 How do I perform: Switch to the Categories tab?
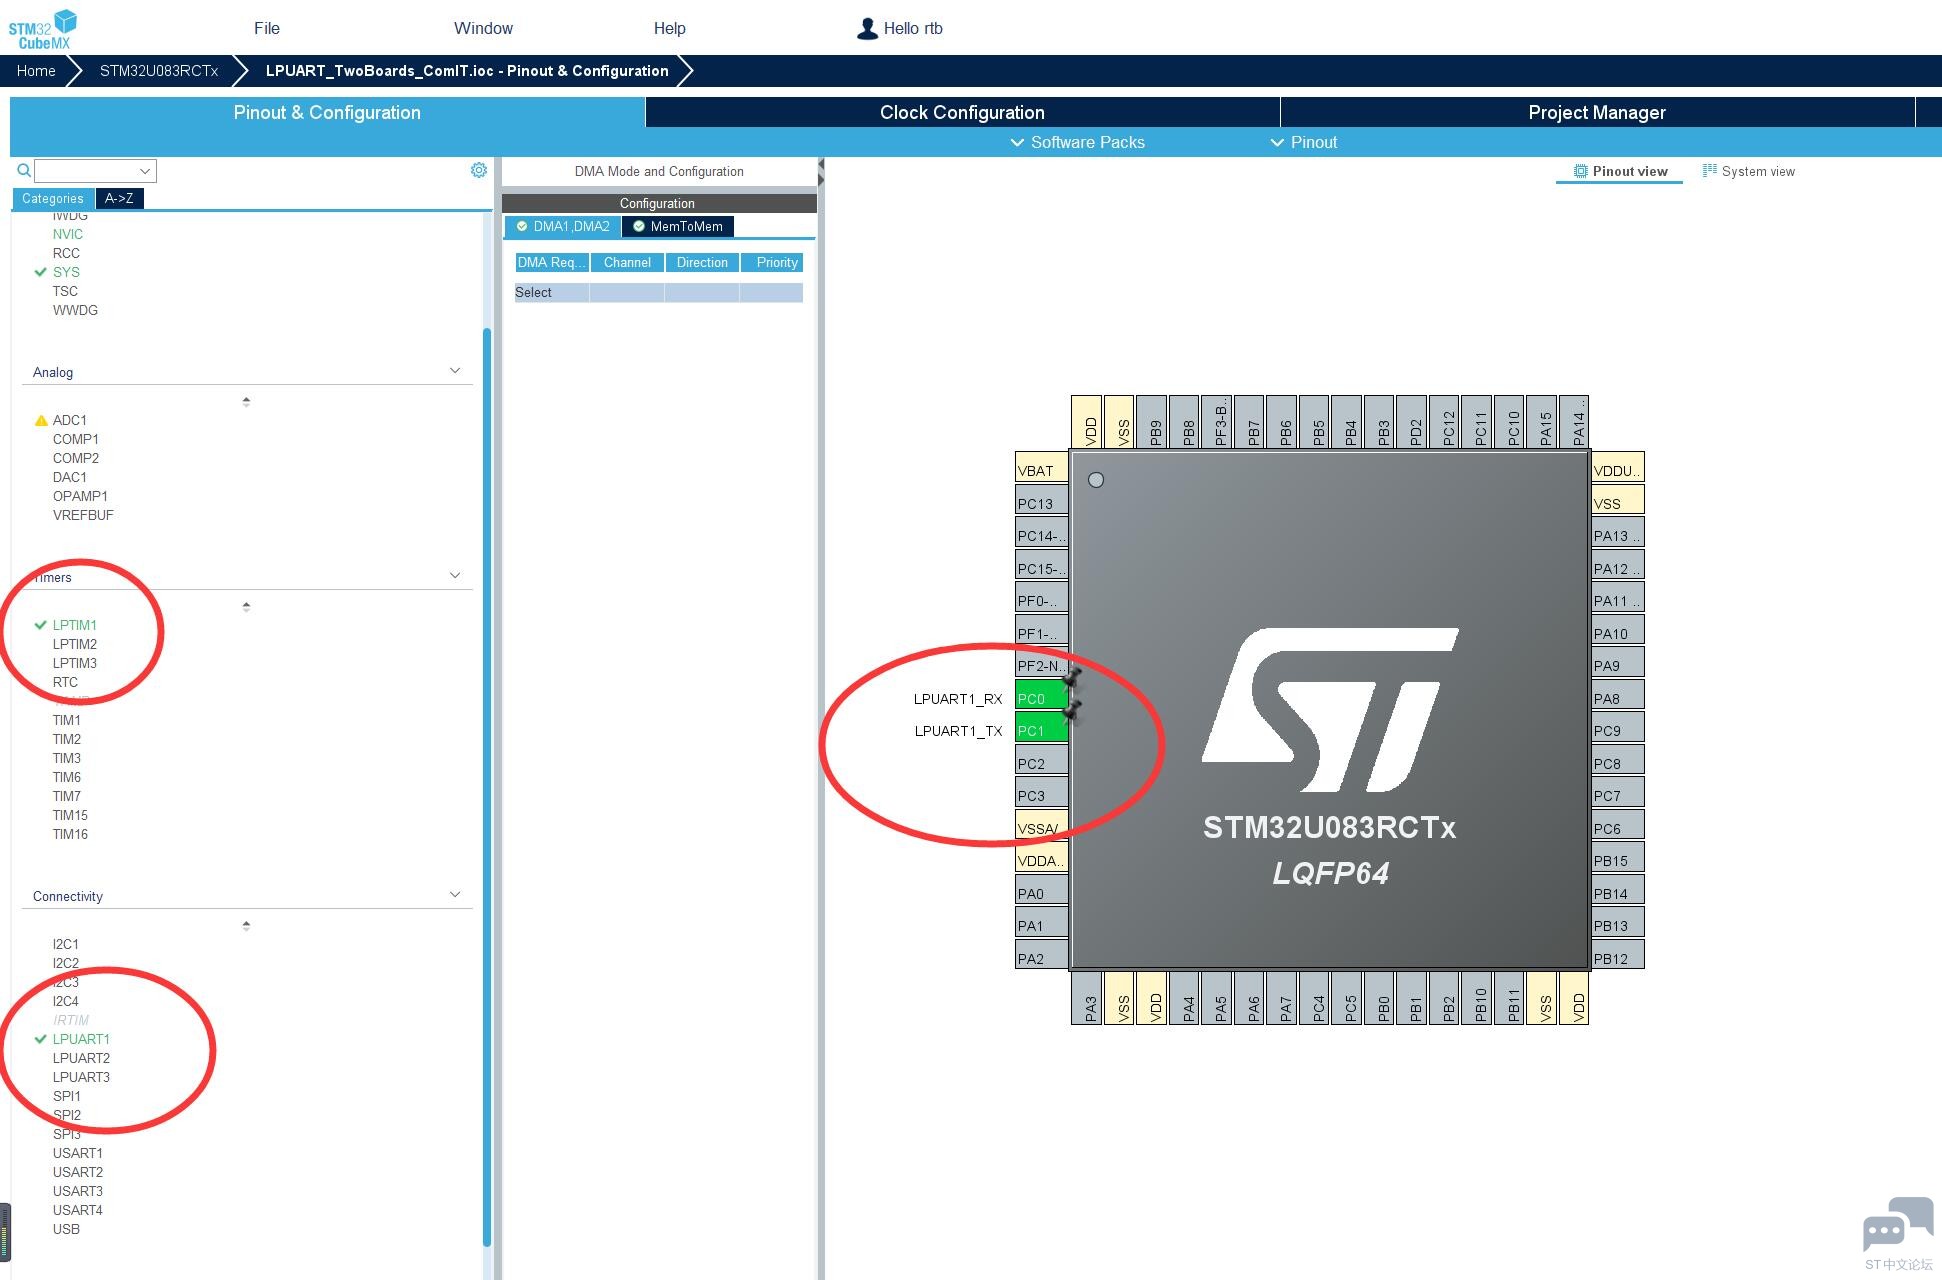(x=53, y=198)
